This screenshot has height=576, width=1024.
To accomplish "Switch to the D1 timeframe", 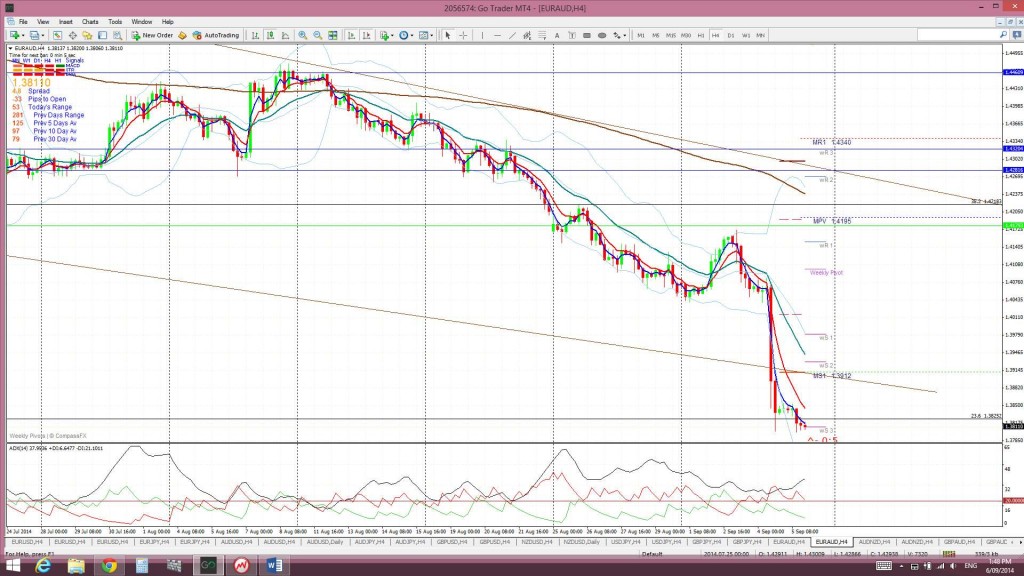I will pos(731,35).
